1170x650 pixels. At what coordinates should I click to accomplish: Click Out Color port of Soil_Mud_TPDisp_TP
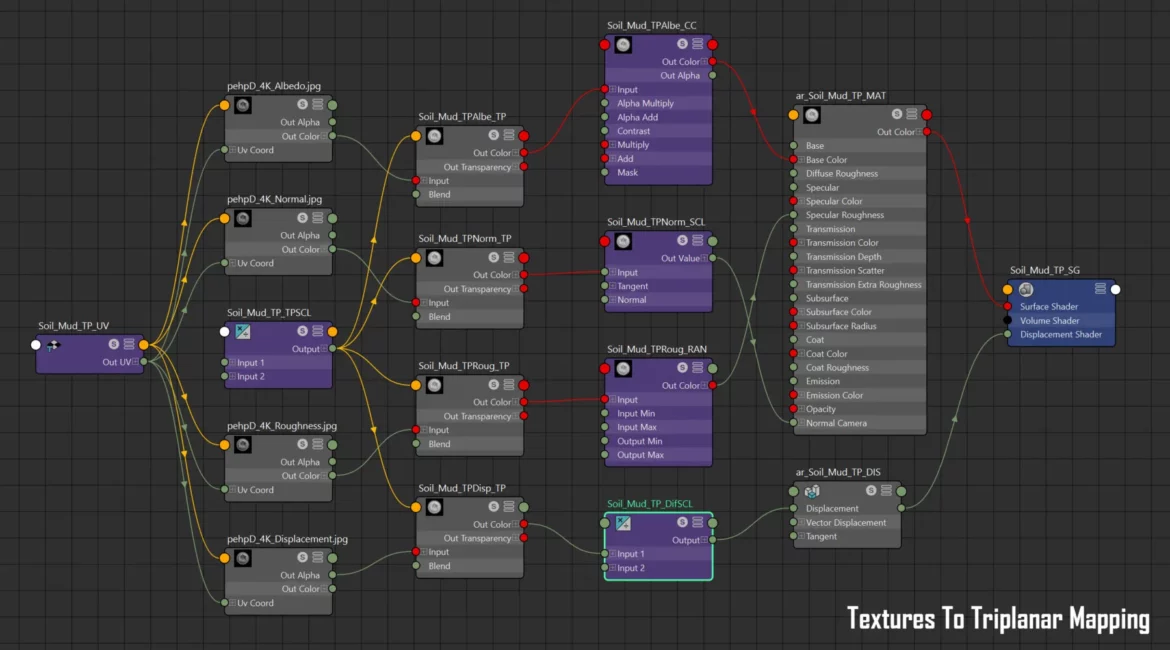coord(524,524)
